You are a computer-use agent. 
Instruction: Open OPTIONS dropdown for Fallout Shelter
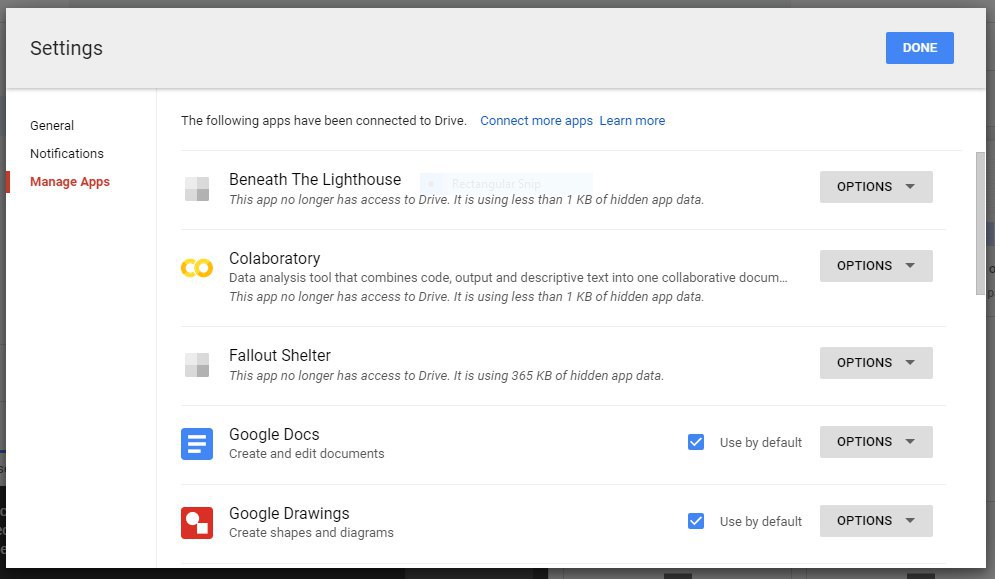point(876,363)
